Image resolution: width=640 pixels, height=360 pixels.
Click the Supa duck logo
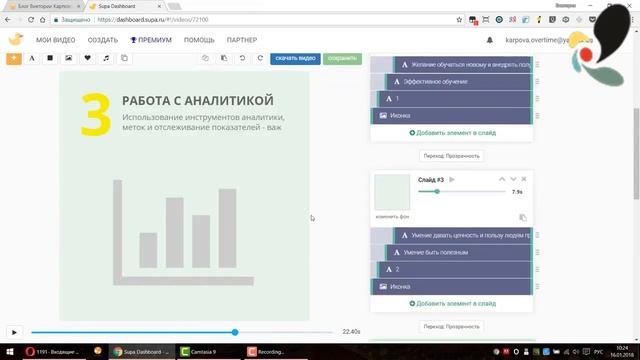(x=16, y=40)
